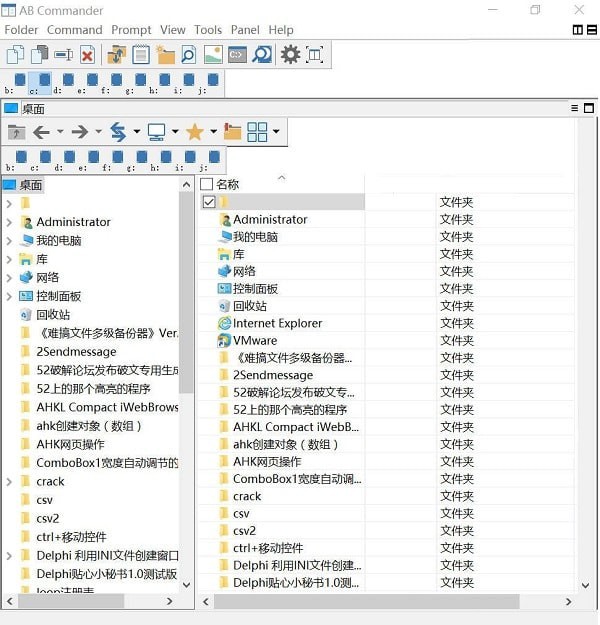Viewport: 600px width, 625px height.
Task: Create a new folder with toolbar icon
Action: click(x=165, y=55)
